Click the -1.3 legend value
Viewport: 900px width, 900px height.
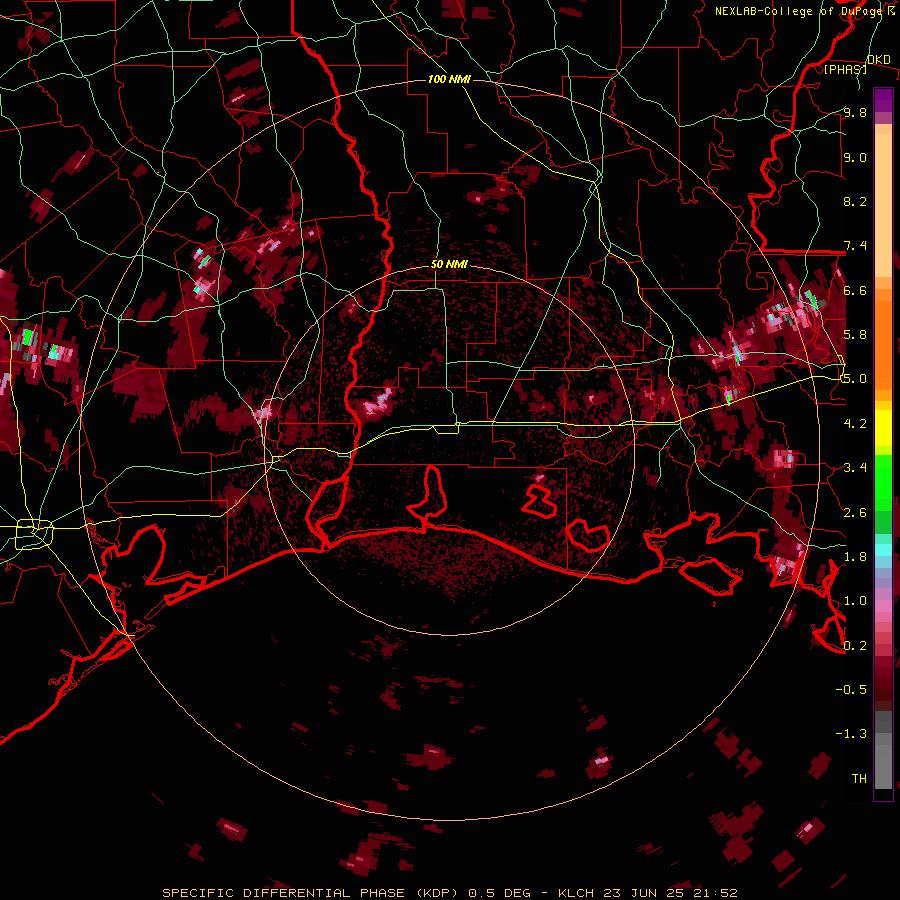coord(851,734)
